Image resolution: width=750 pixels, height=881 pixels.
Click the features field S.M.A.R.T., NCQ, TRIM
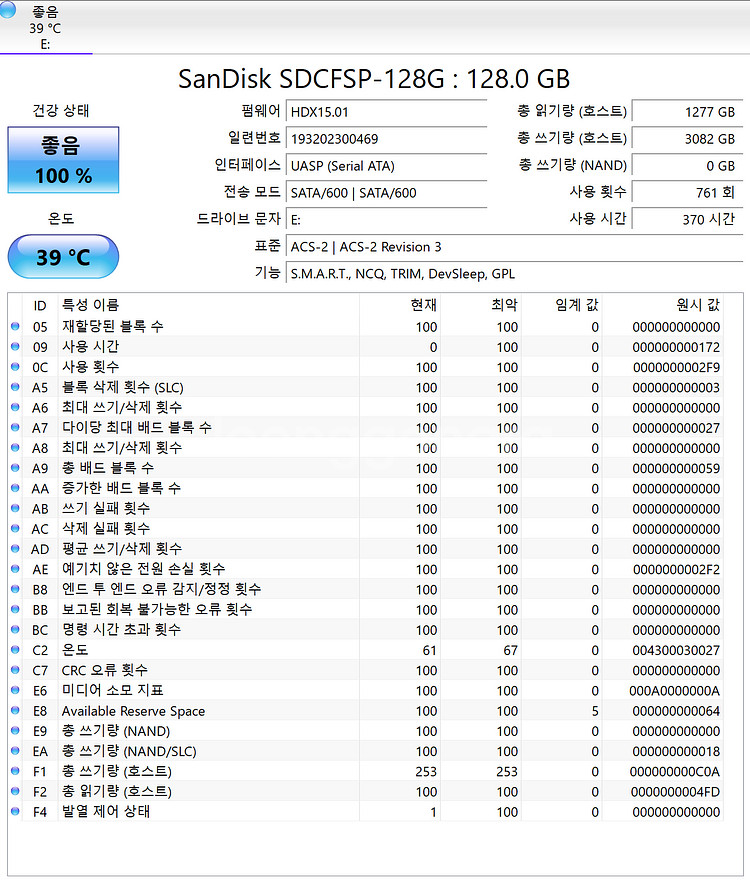[514, 274]
